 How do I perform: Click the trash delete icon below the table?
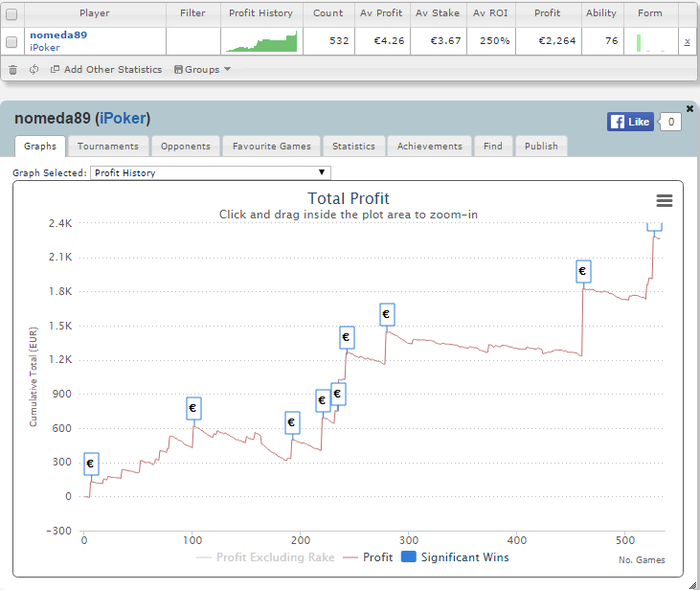tap(13, 70)
